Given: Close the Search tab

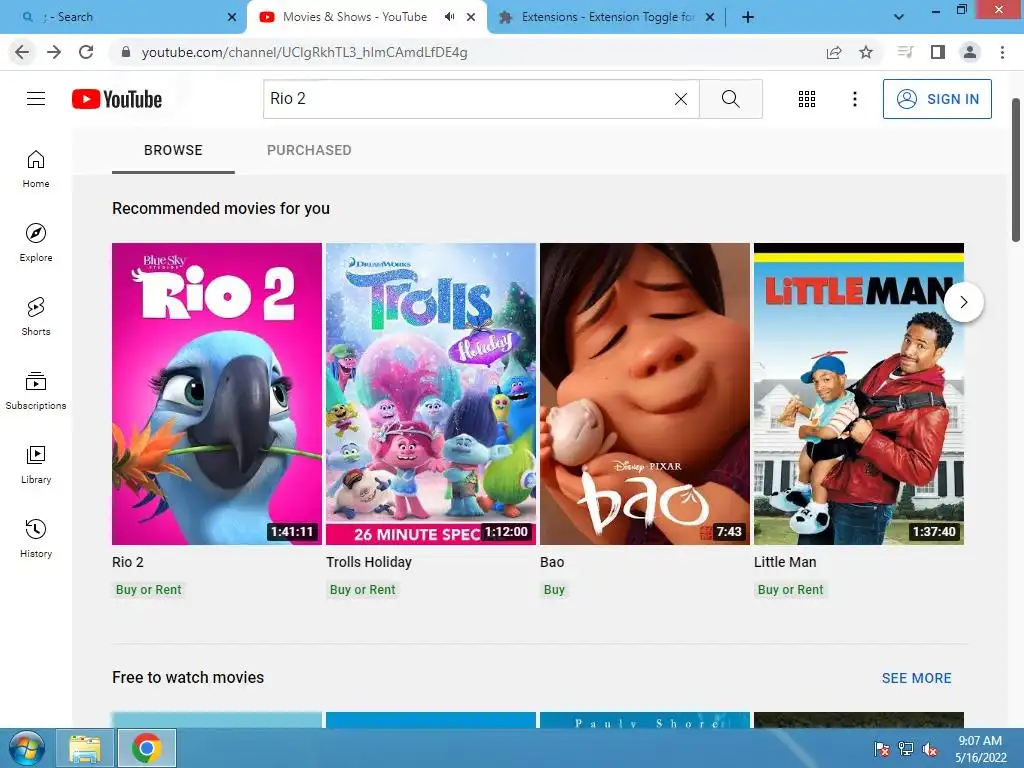Looking at the screenshot, I should click(x=232, y=17).
